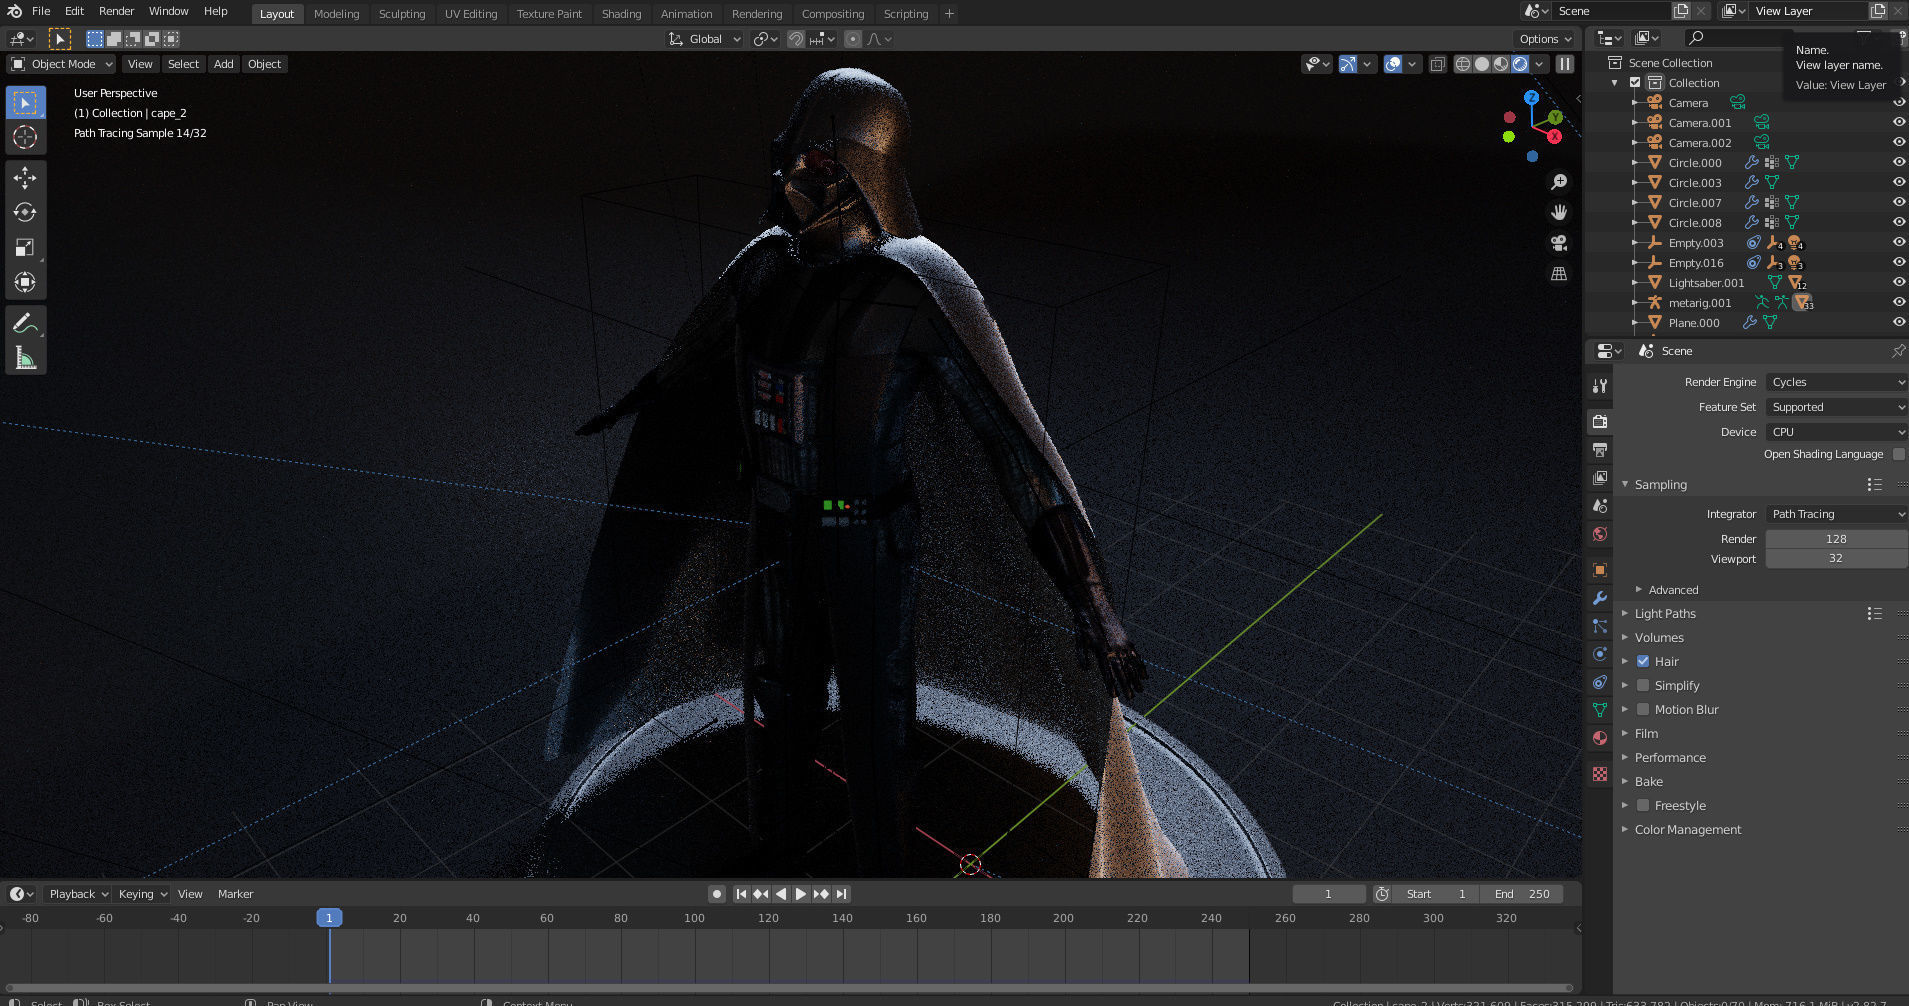Disable the Hair checkbox

(1643, 661)
